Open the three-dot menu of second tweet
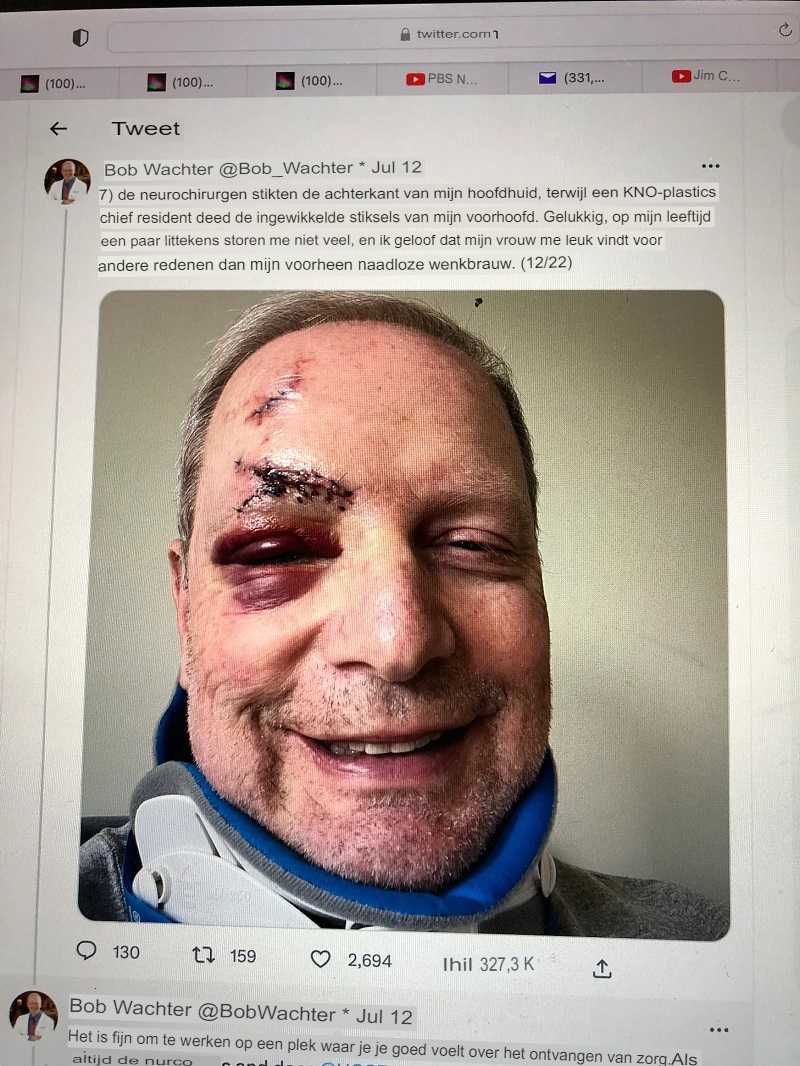This screenshot has width=800, height=1066. (x=719, y=1030)
